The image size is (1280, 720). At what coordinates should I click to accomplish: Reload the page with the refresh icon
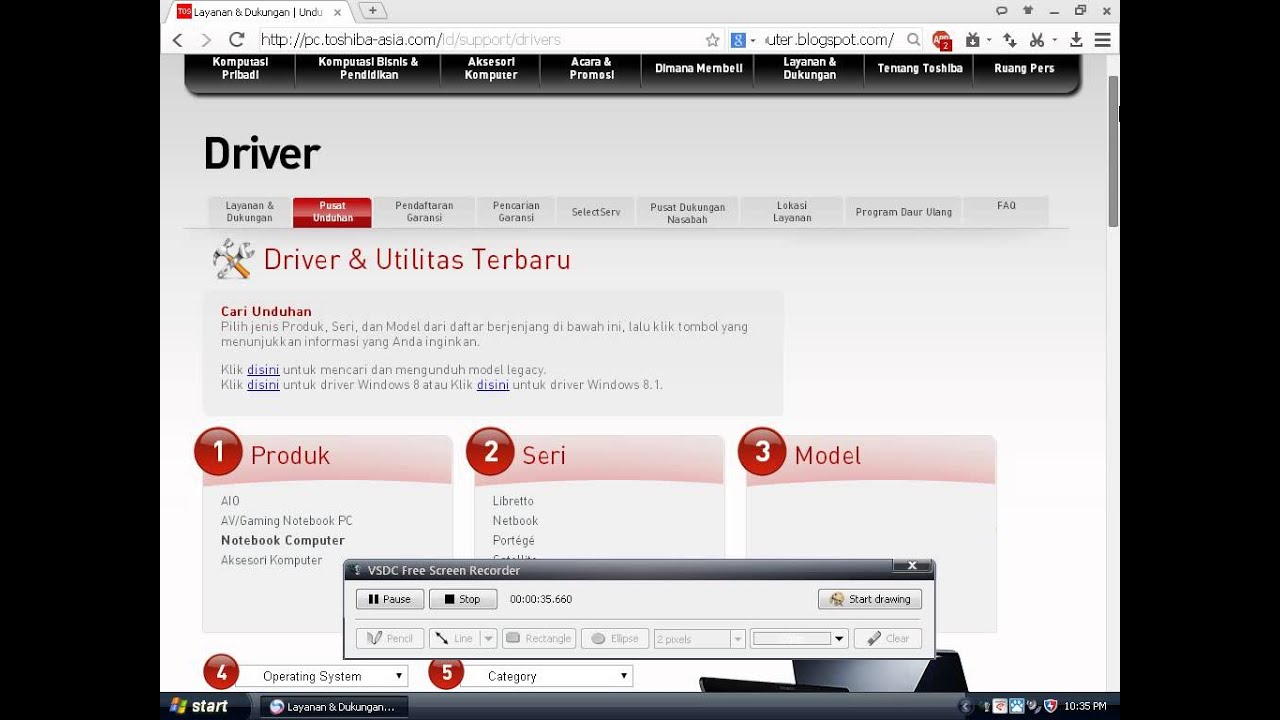point(237,40)
